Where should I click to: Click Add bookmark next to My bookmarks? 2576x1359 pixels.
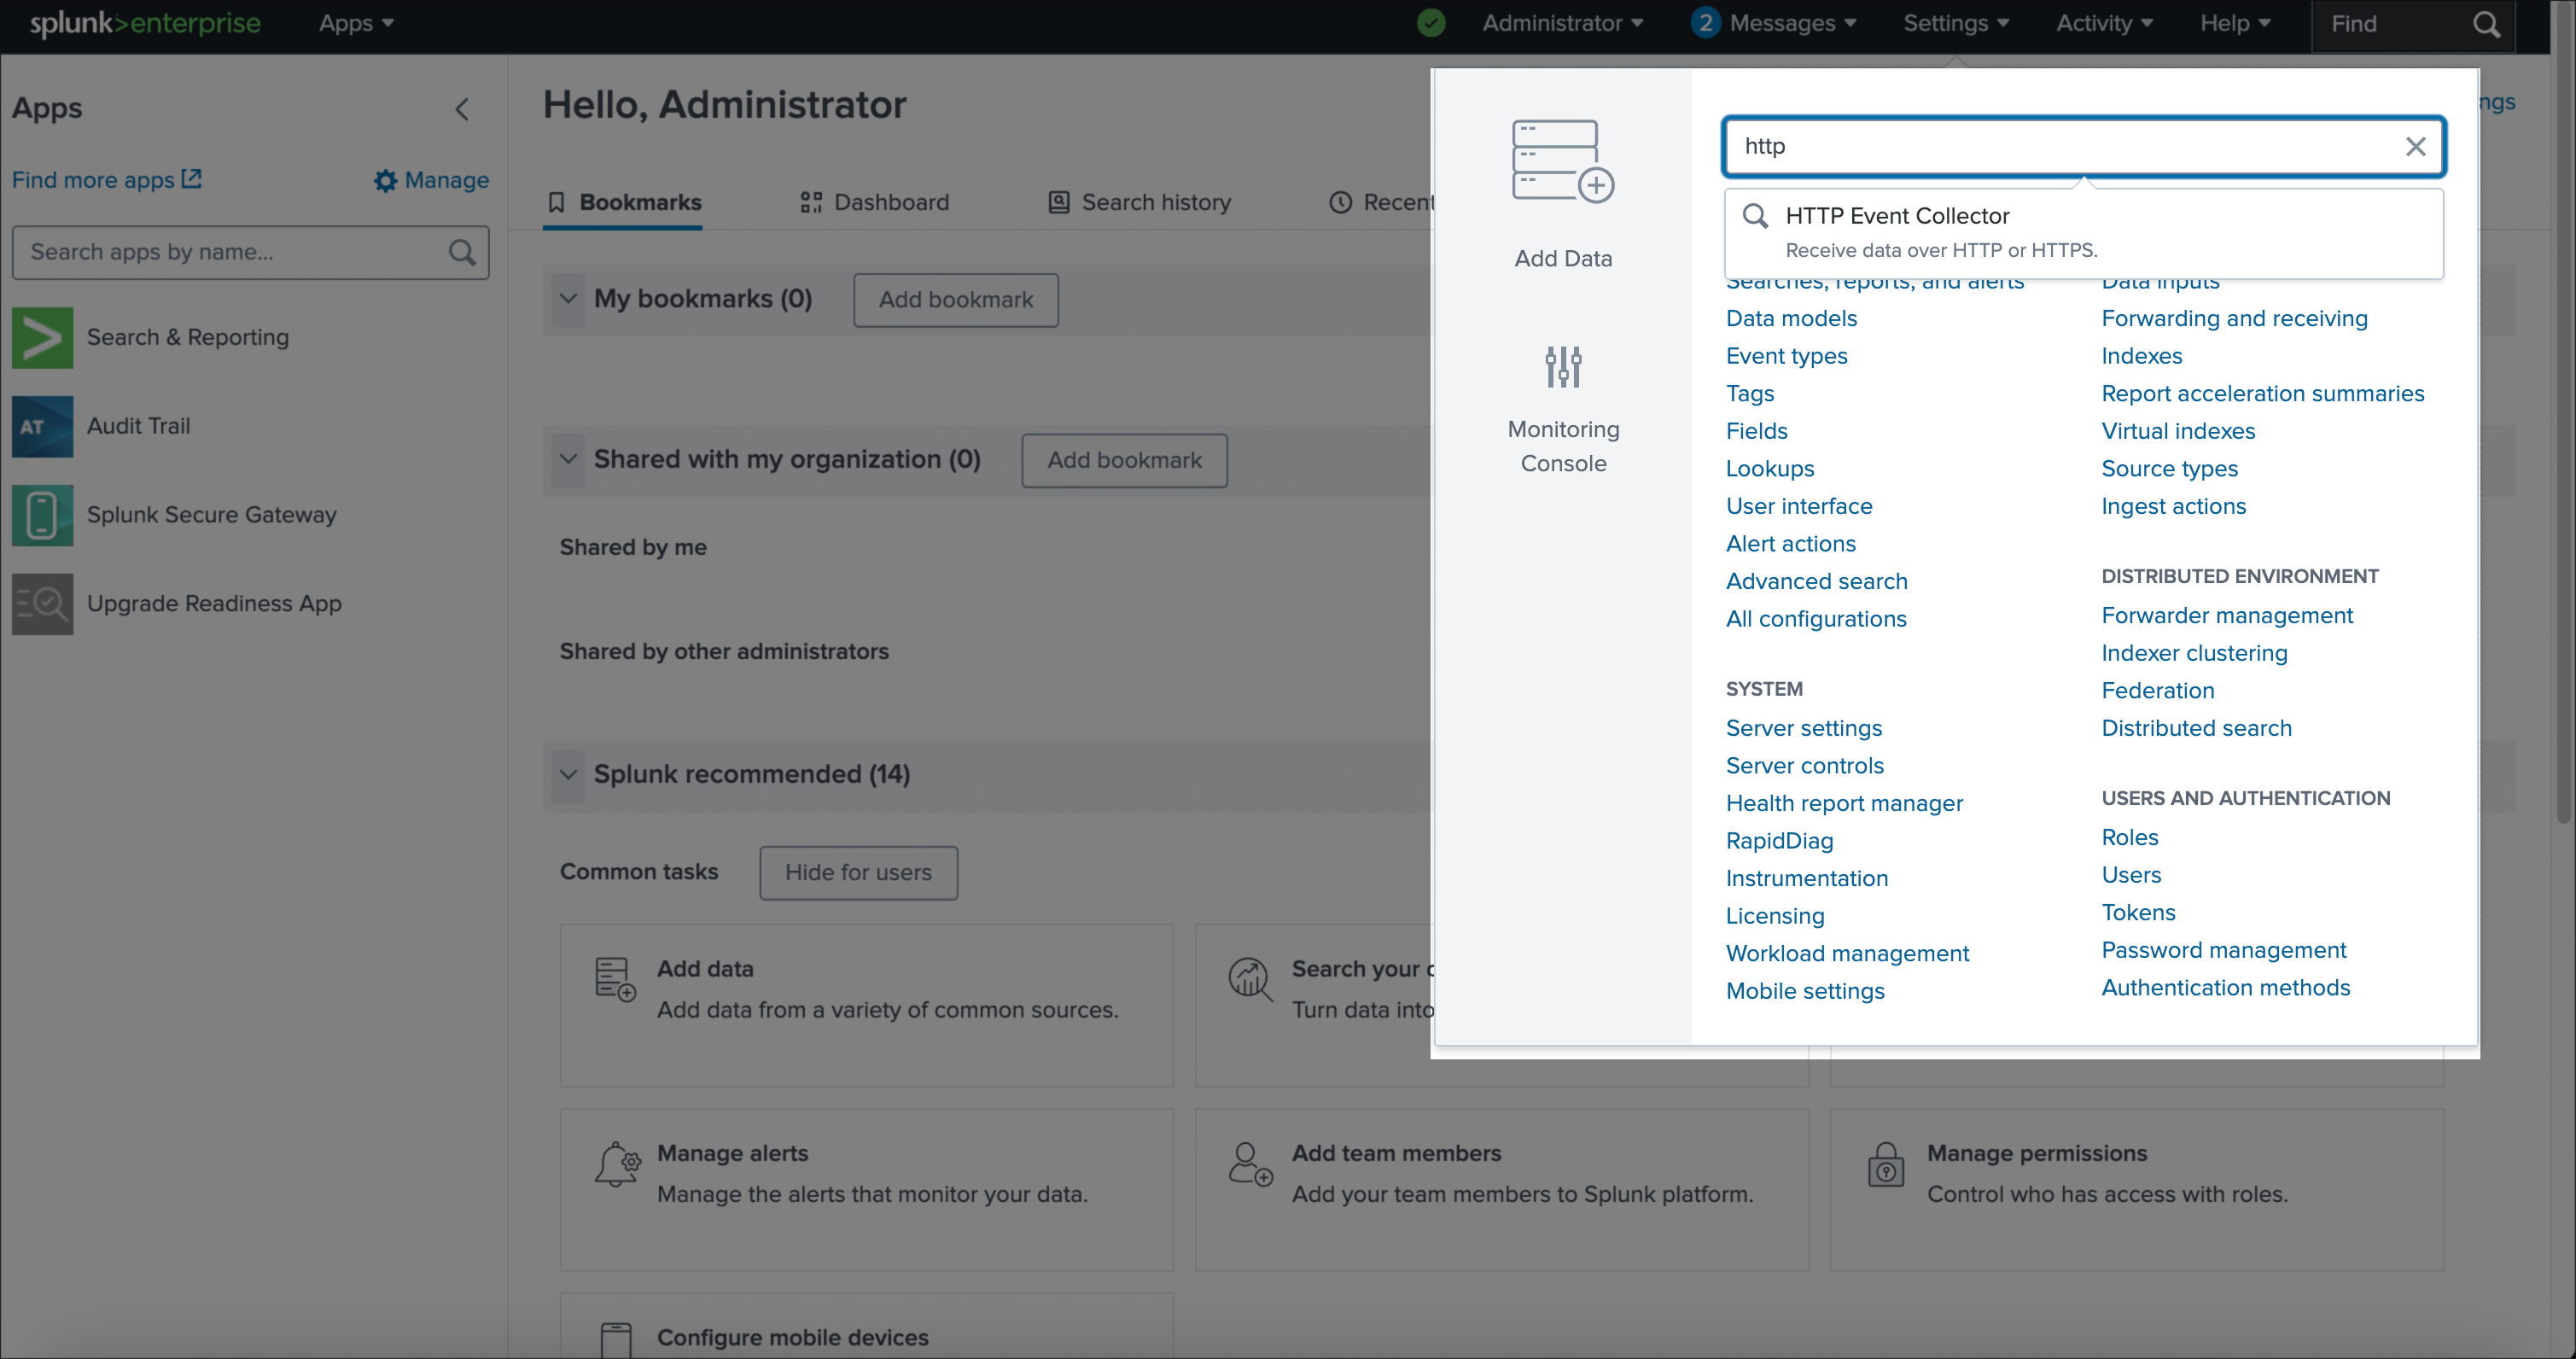click(955, 300)
